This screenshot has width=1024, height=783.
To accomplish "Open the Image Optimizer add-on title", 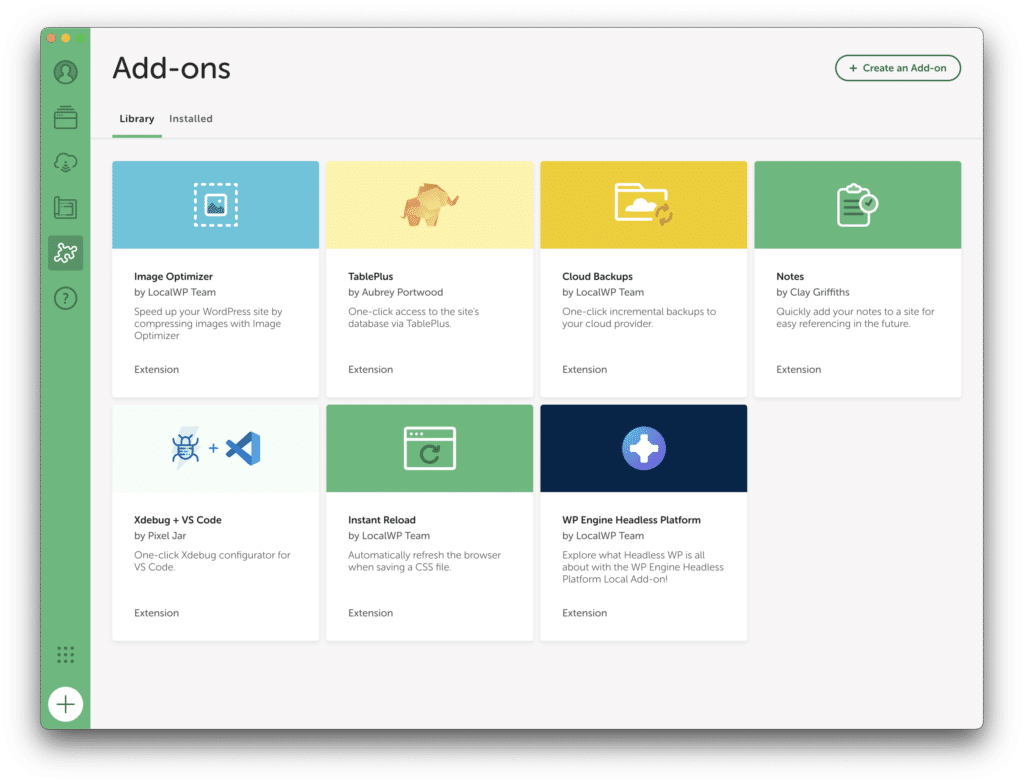I will point(174,276).
